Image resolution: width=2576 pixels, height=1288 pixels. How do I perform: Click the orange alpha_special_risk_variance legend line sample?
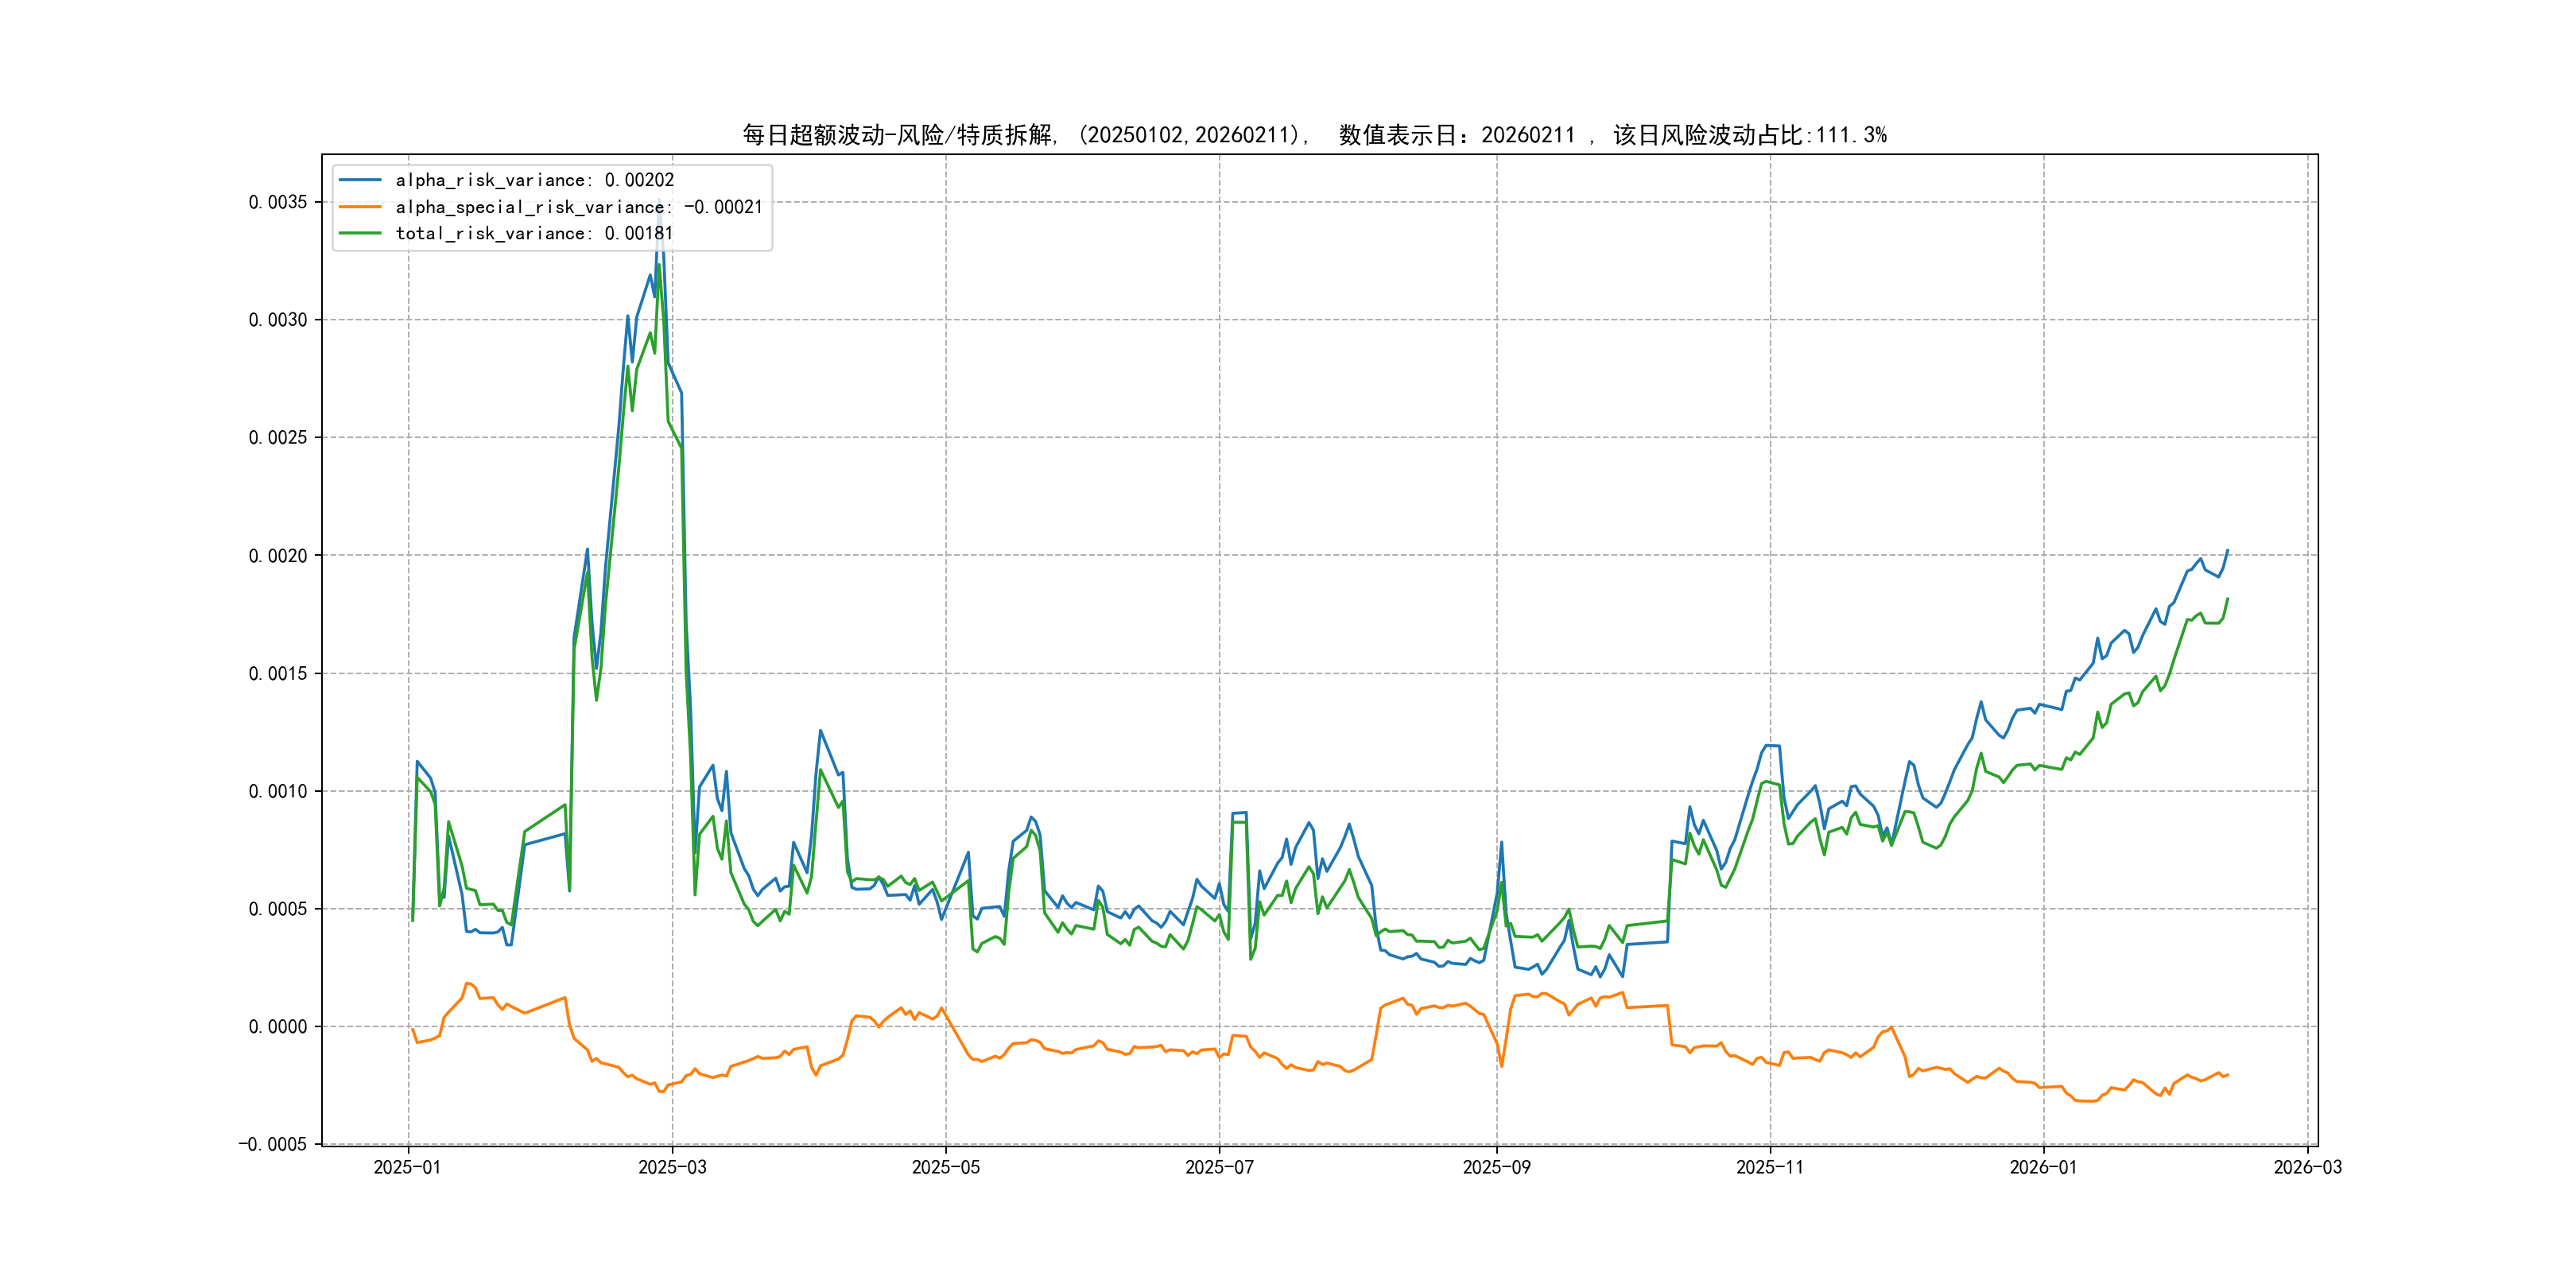click(x=360, y=207)
